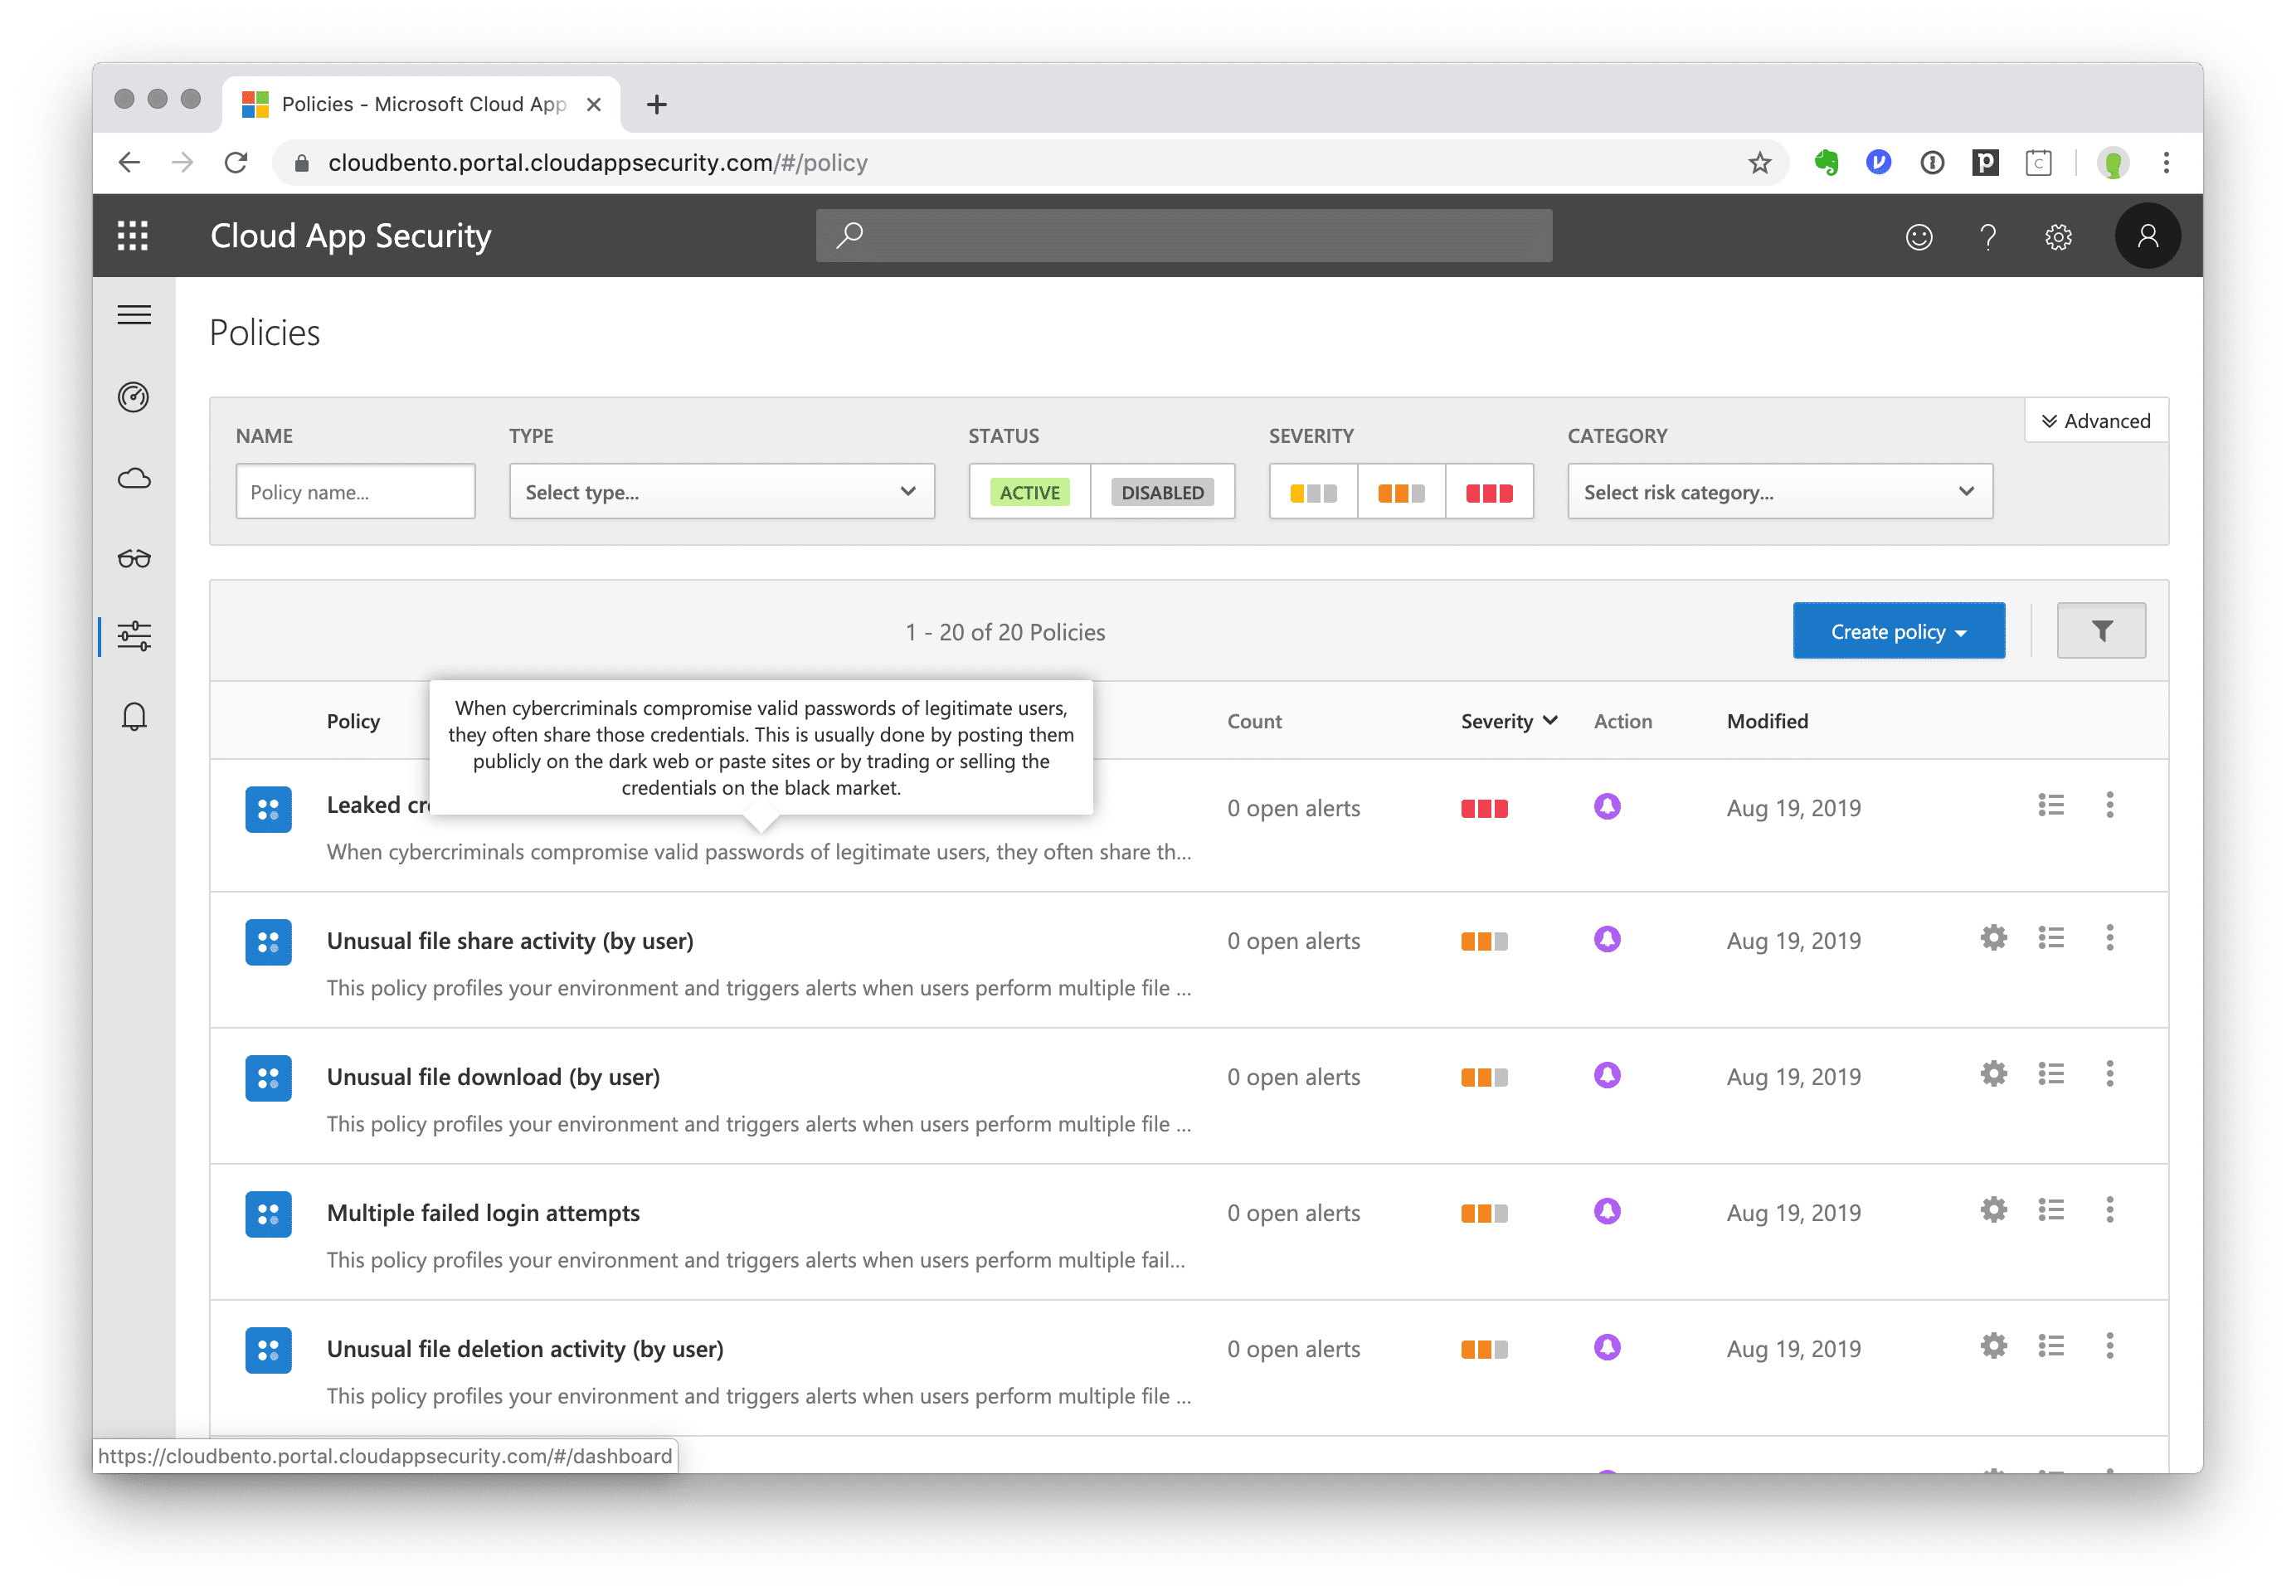
Task: Open the Control sliders sidebar icon
Action: coord(134,636)
